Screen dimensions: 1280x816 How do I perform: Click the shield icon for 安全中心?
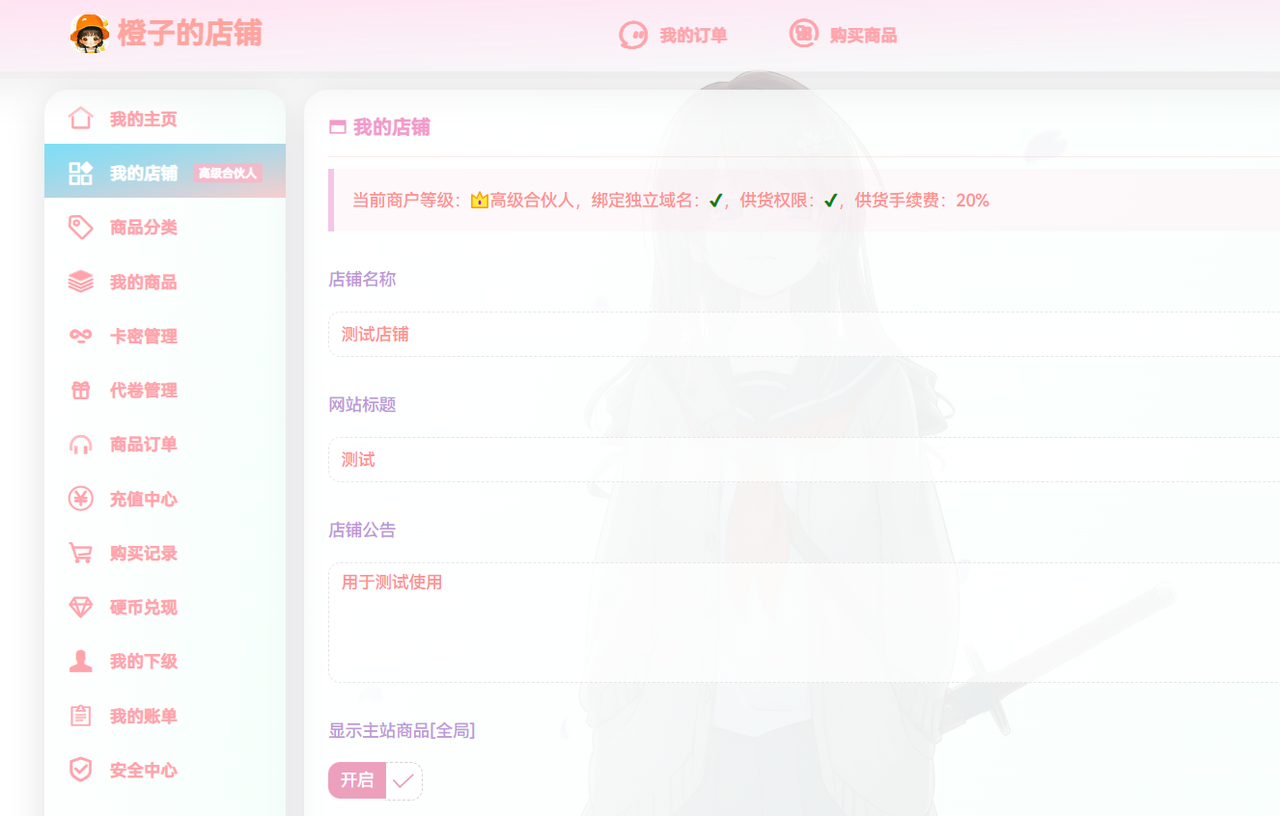(x=81, y=770)
